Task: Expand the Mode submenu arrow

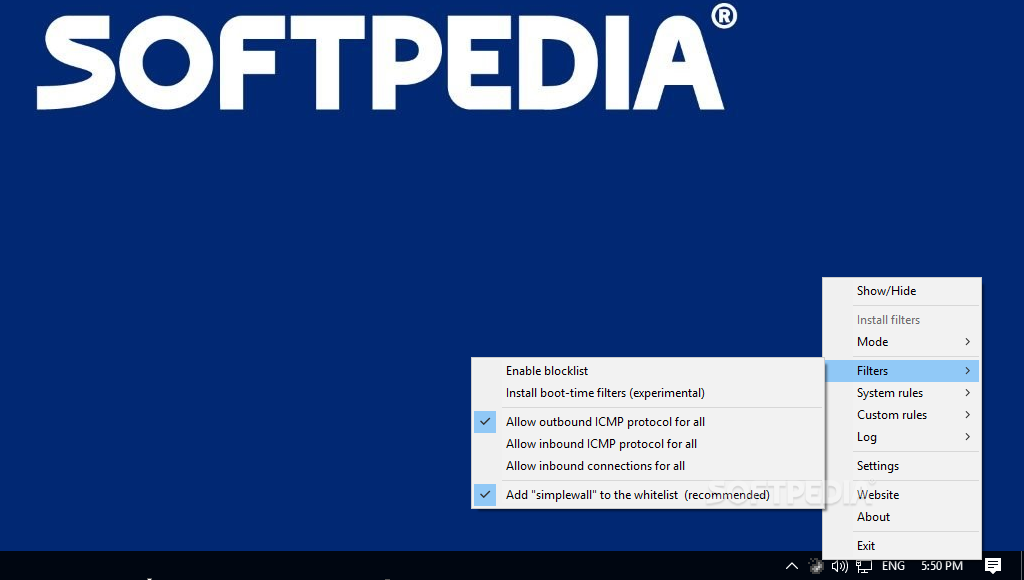Action: [x=967, y=342]
